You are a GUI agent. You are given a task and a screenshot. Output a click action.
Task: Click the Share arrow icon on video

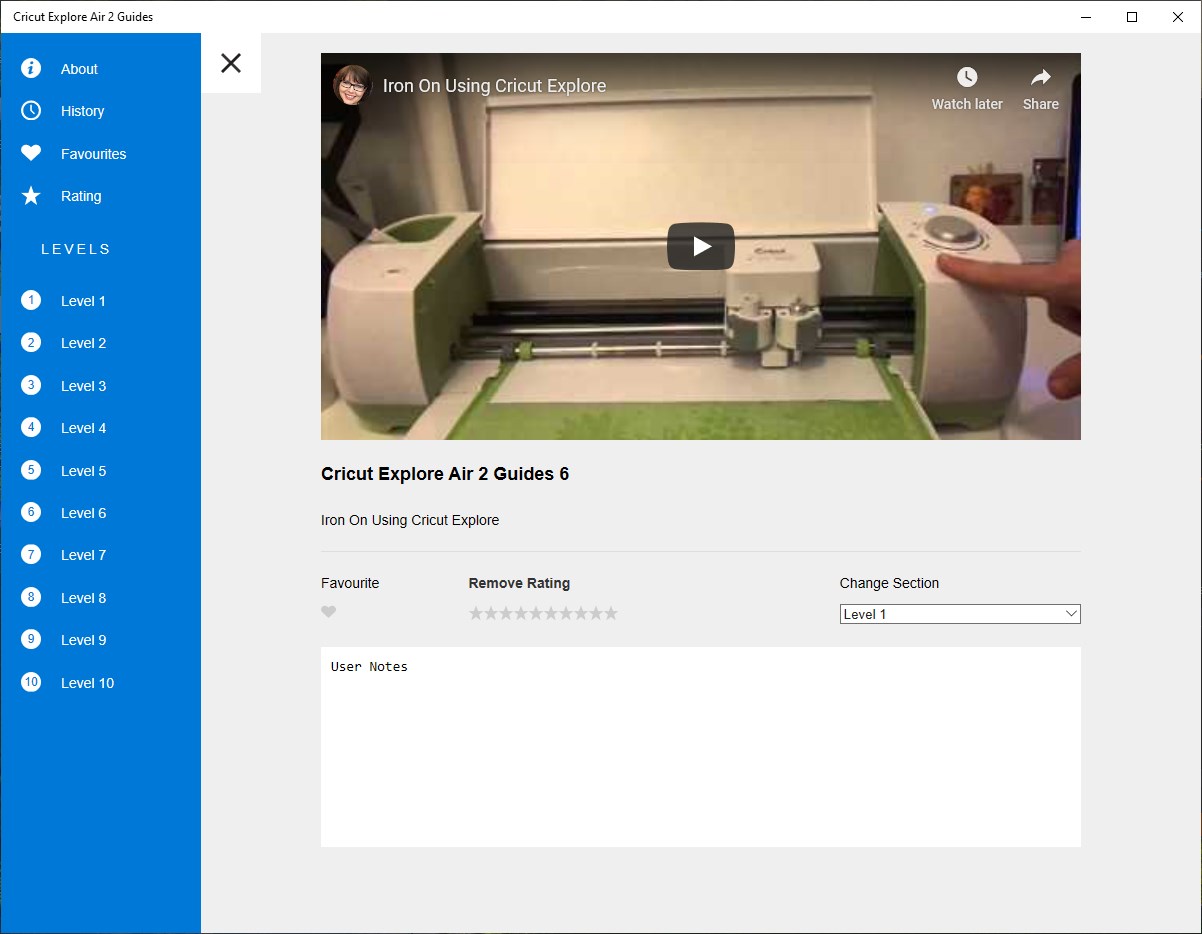click(x=1041, y=78)
